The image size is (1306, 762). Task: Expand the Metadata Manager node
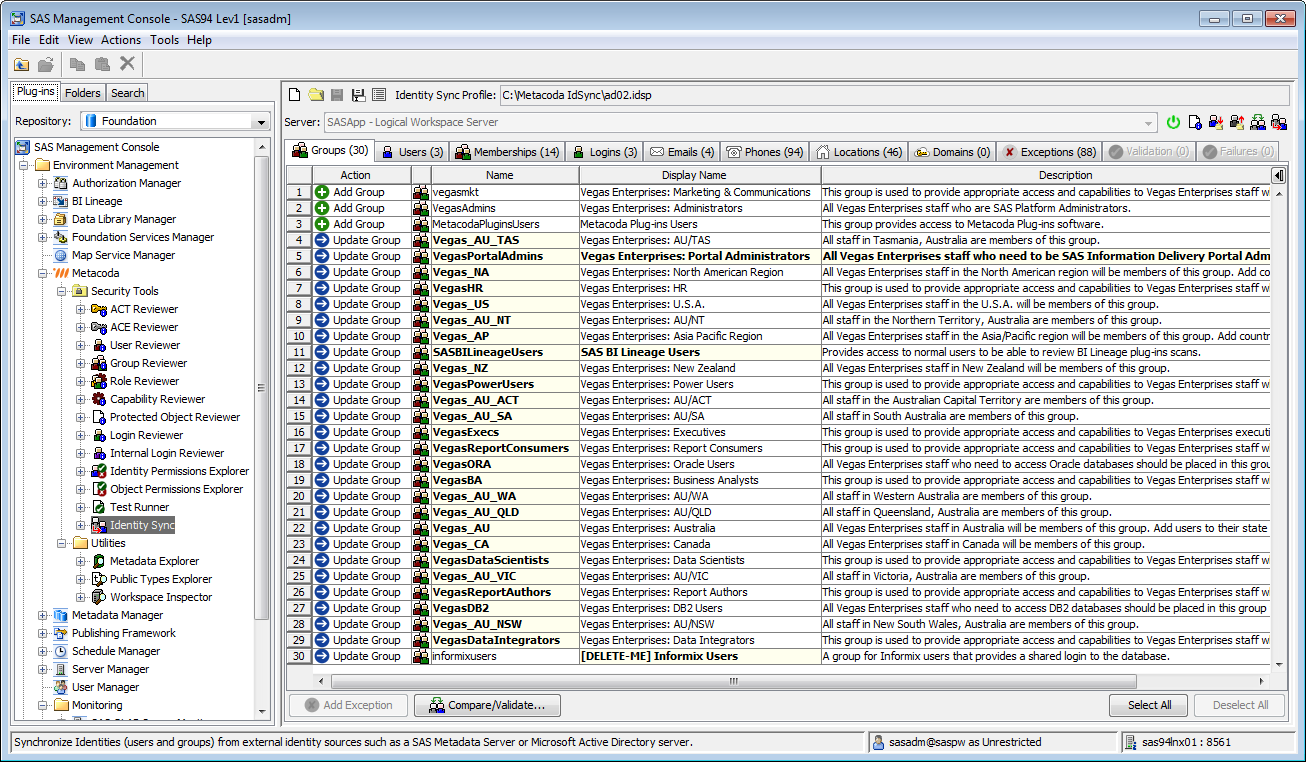click(x=43, y=615)
